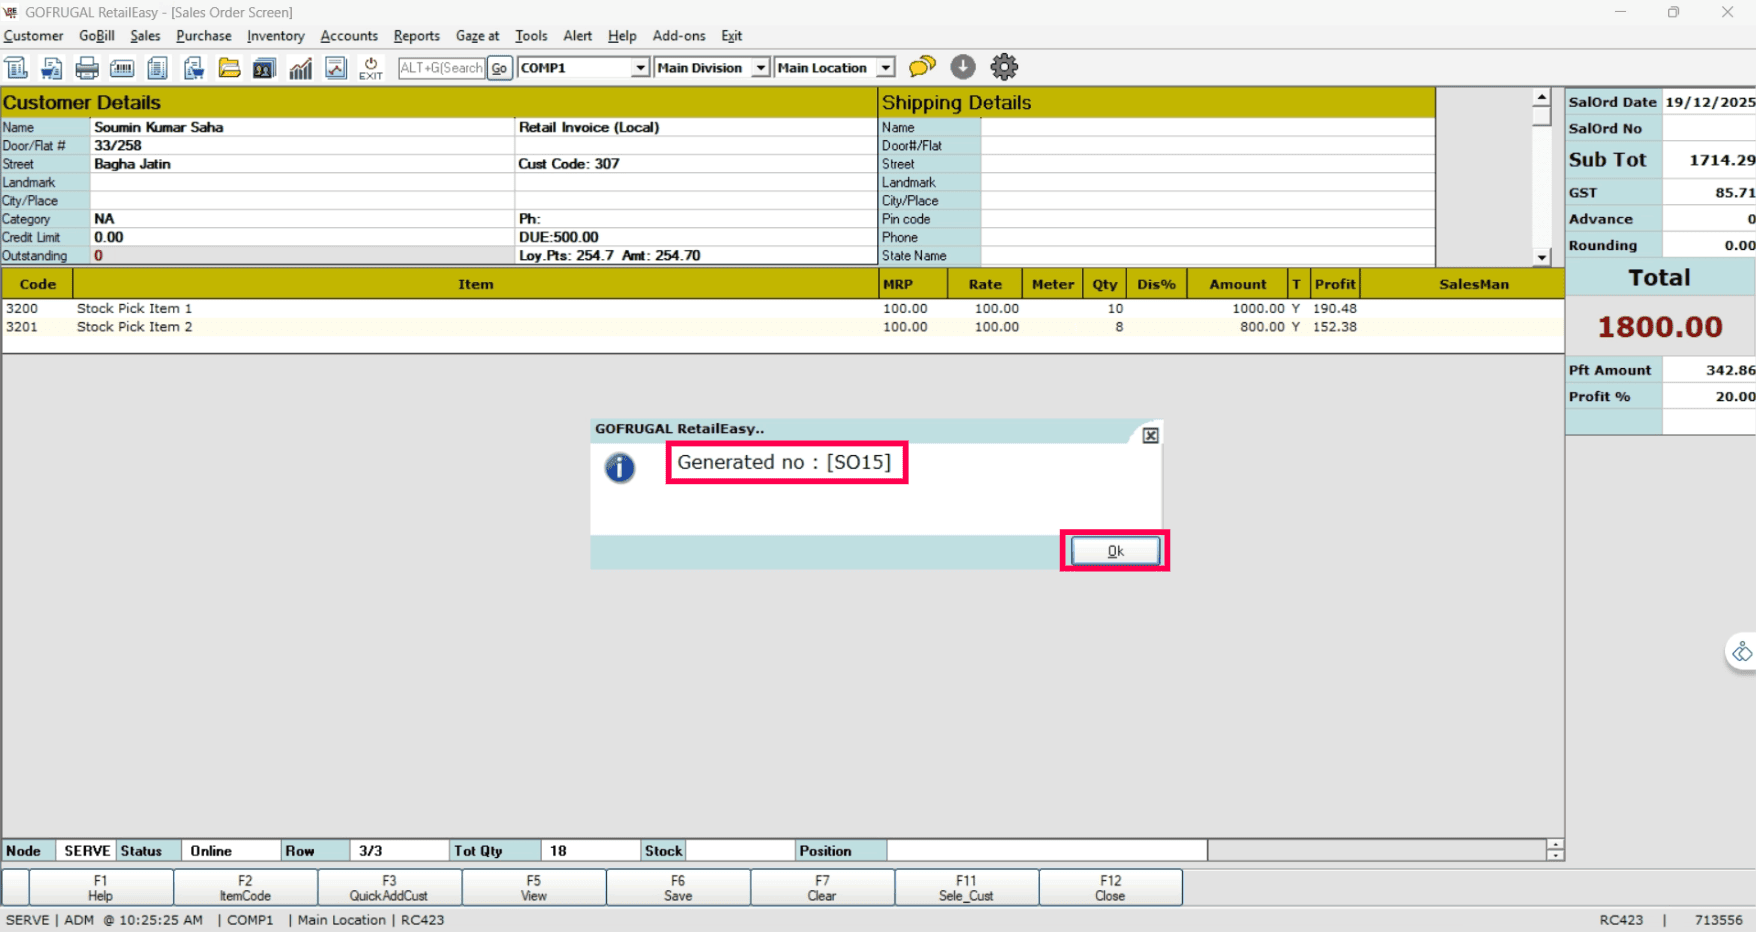Click the line graph report toolbar icon

(336, 68)
